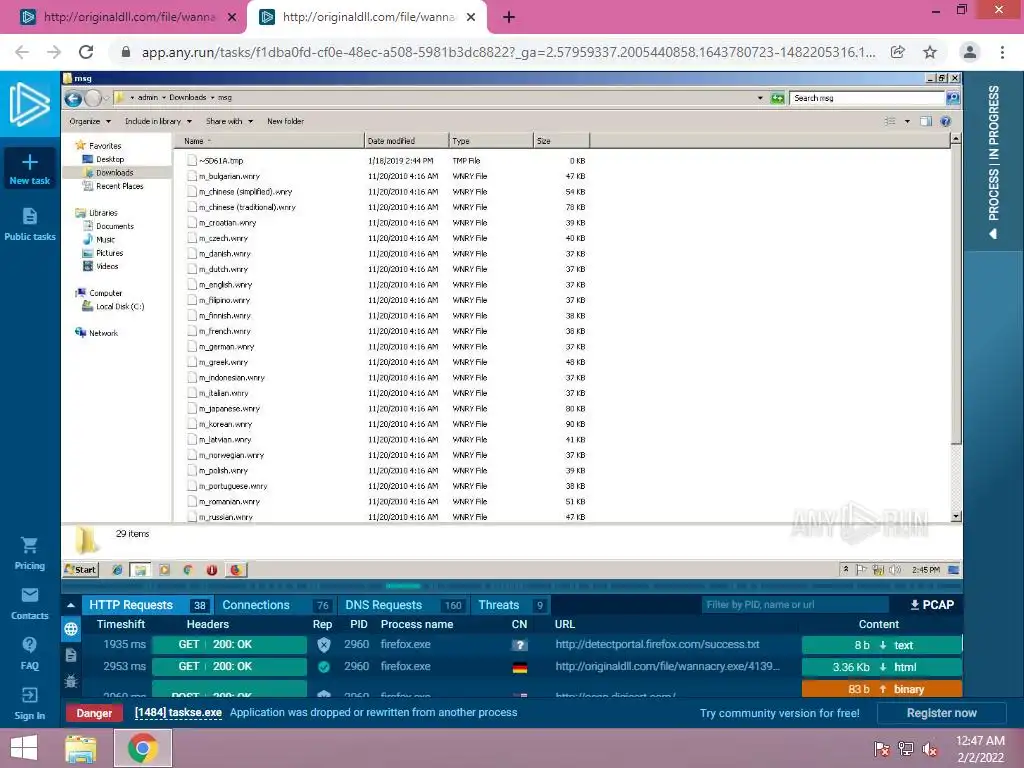Viewport: 1024px width, 768px height.
Task: Select file m_english.wnry
Action: [225, 285]
